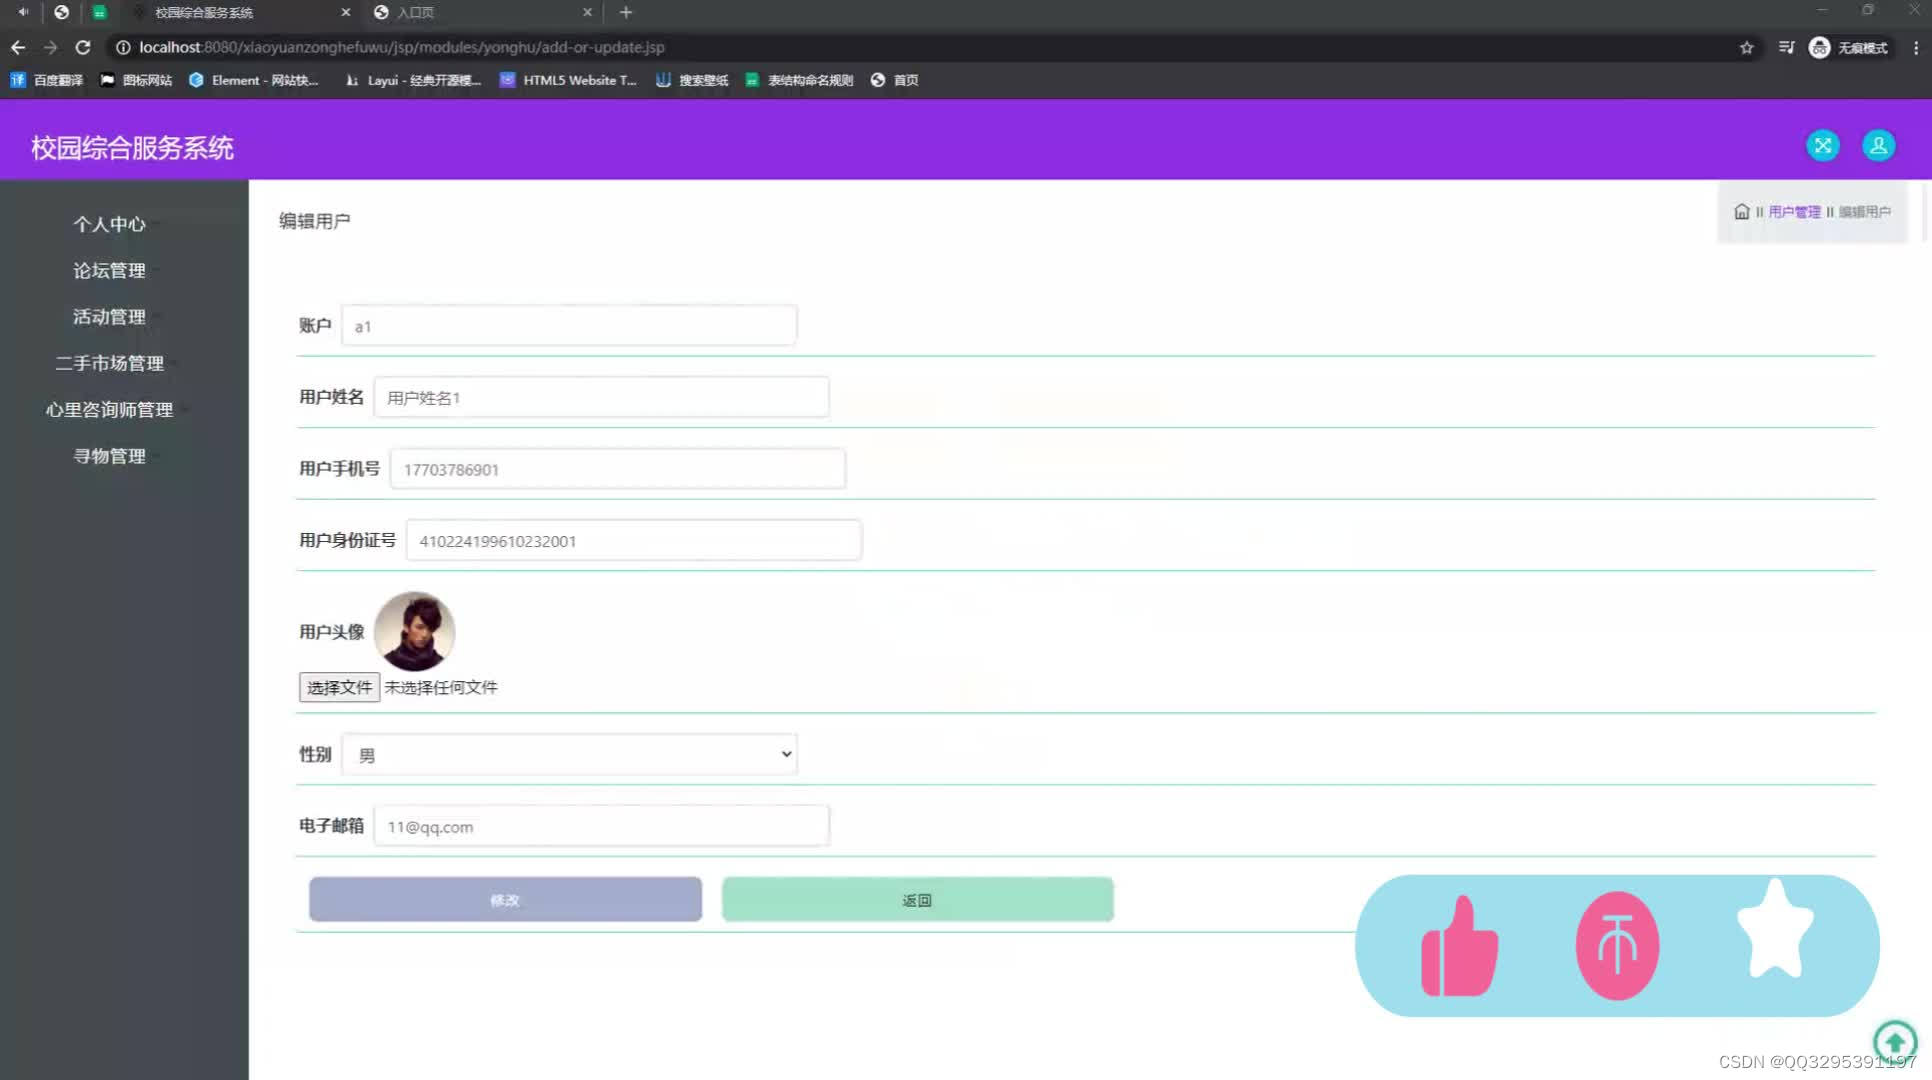This screenshot has height=1080, width=1932.
Task: Bookmark this page with the star icon
Action: pos(1746,47)
